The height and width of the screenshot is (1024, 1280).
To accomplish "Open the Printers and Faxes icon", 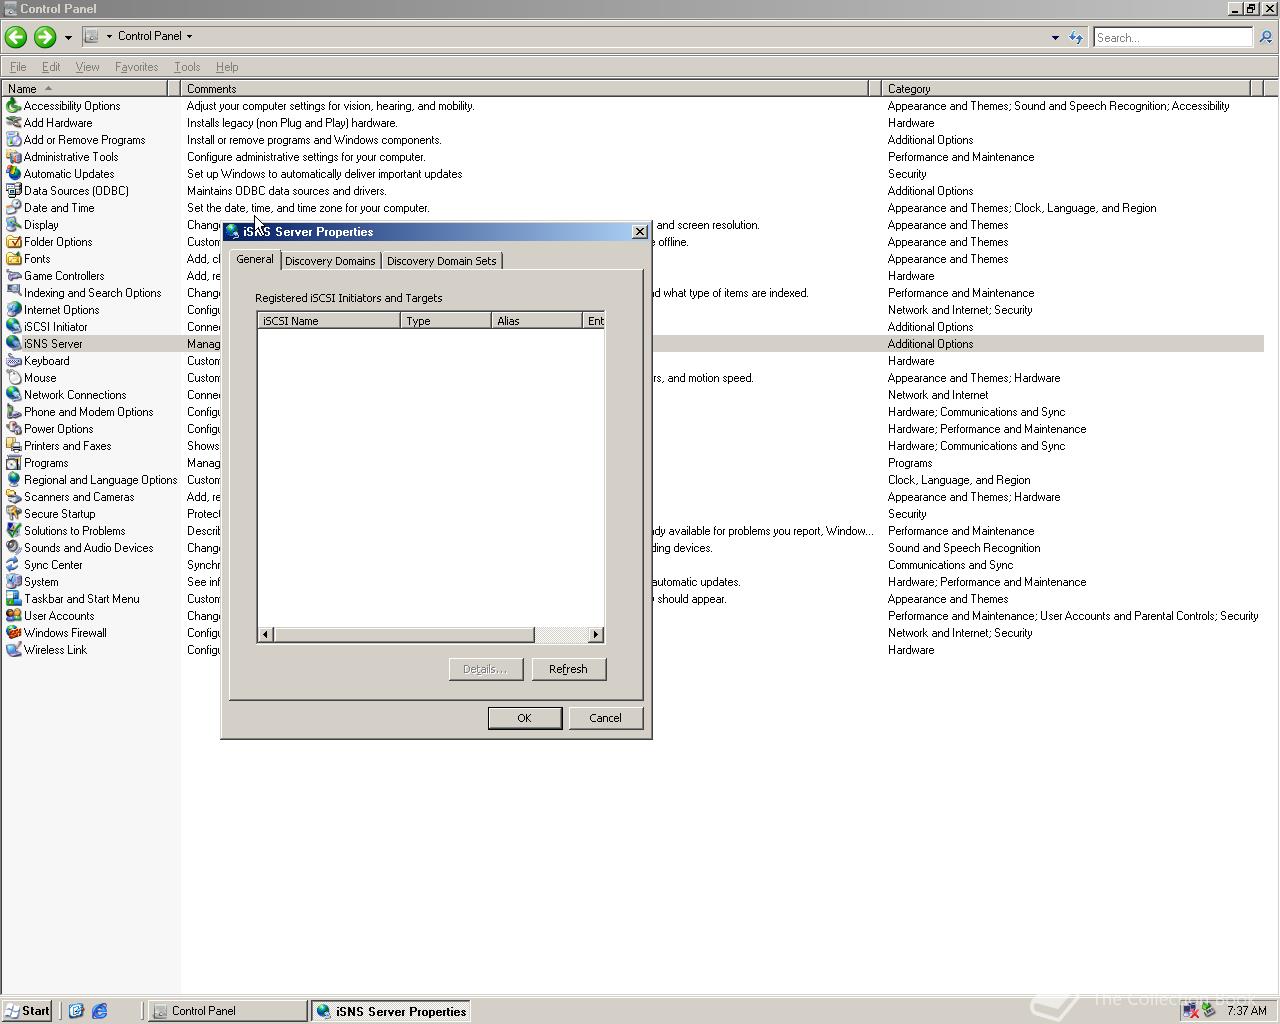I will (14, 446).
